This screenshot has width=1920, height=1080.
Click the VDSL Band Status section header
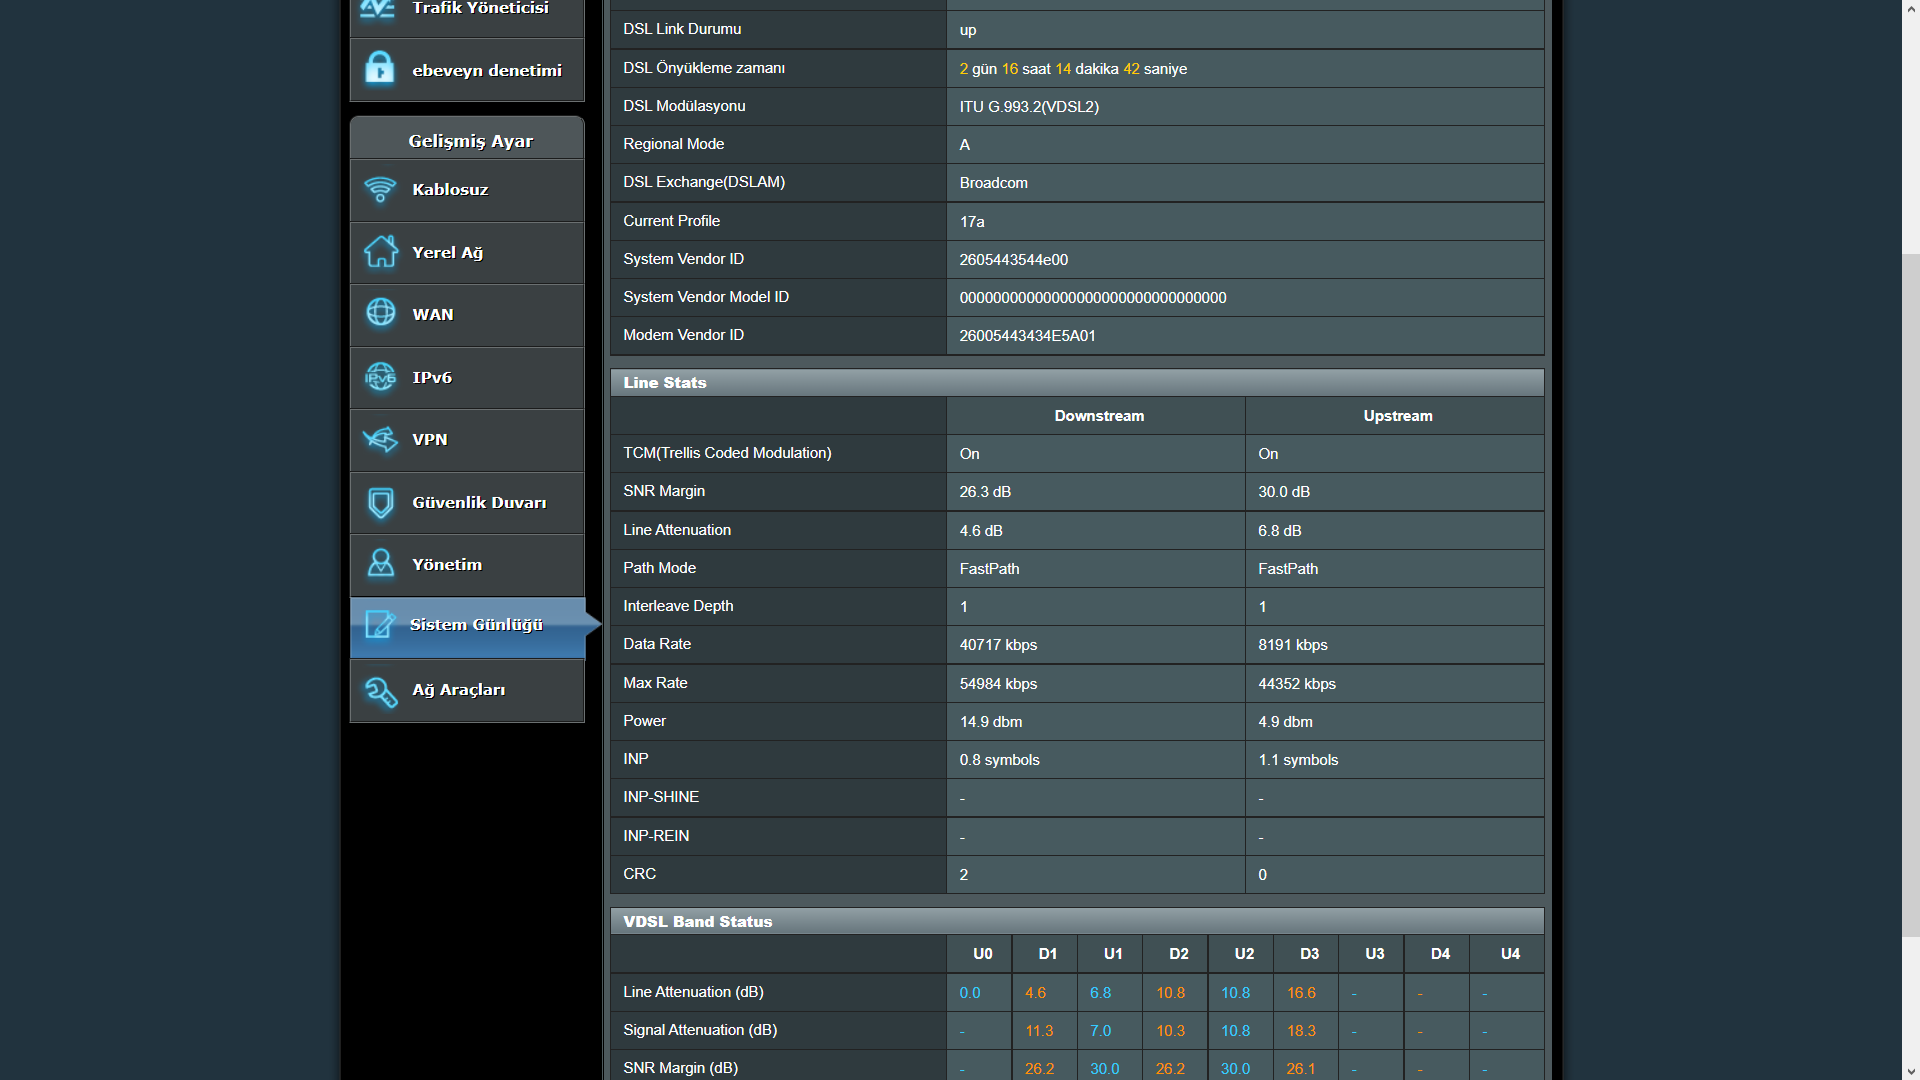tap(1077, 921)
